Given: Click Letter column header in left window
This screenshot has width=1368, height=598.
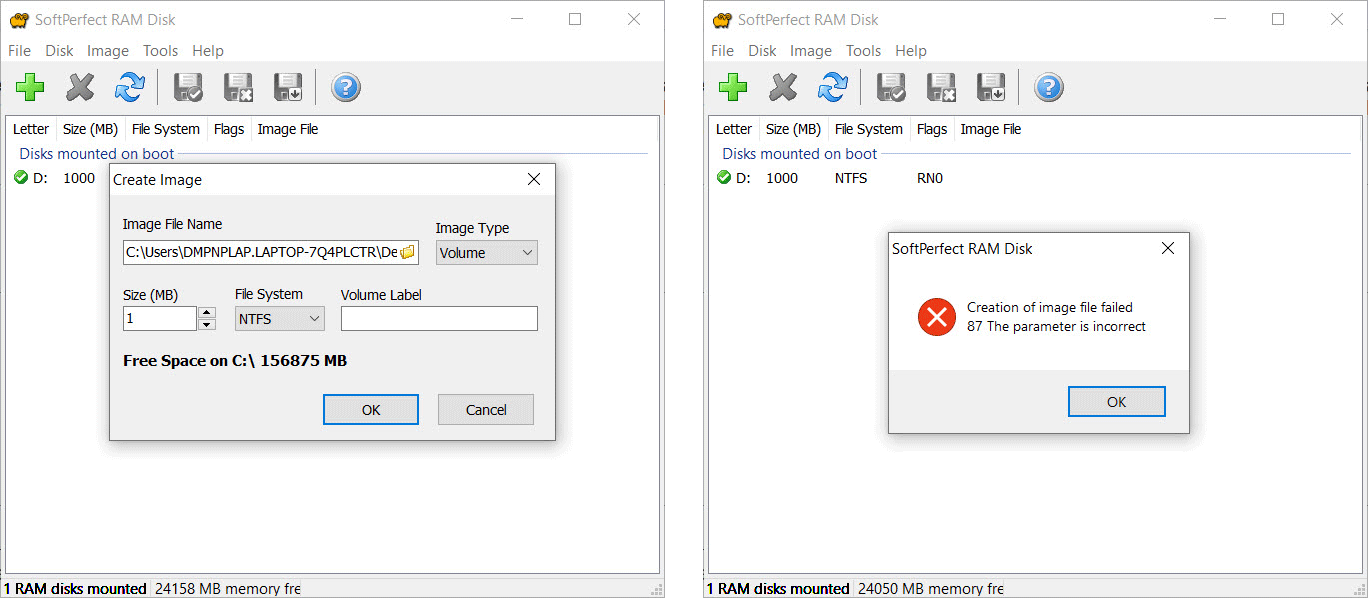Looking at the screenshot, I should (x=31, y=129).
